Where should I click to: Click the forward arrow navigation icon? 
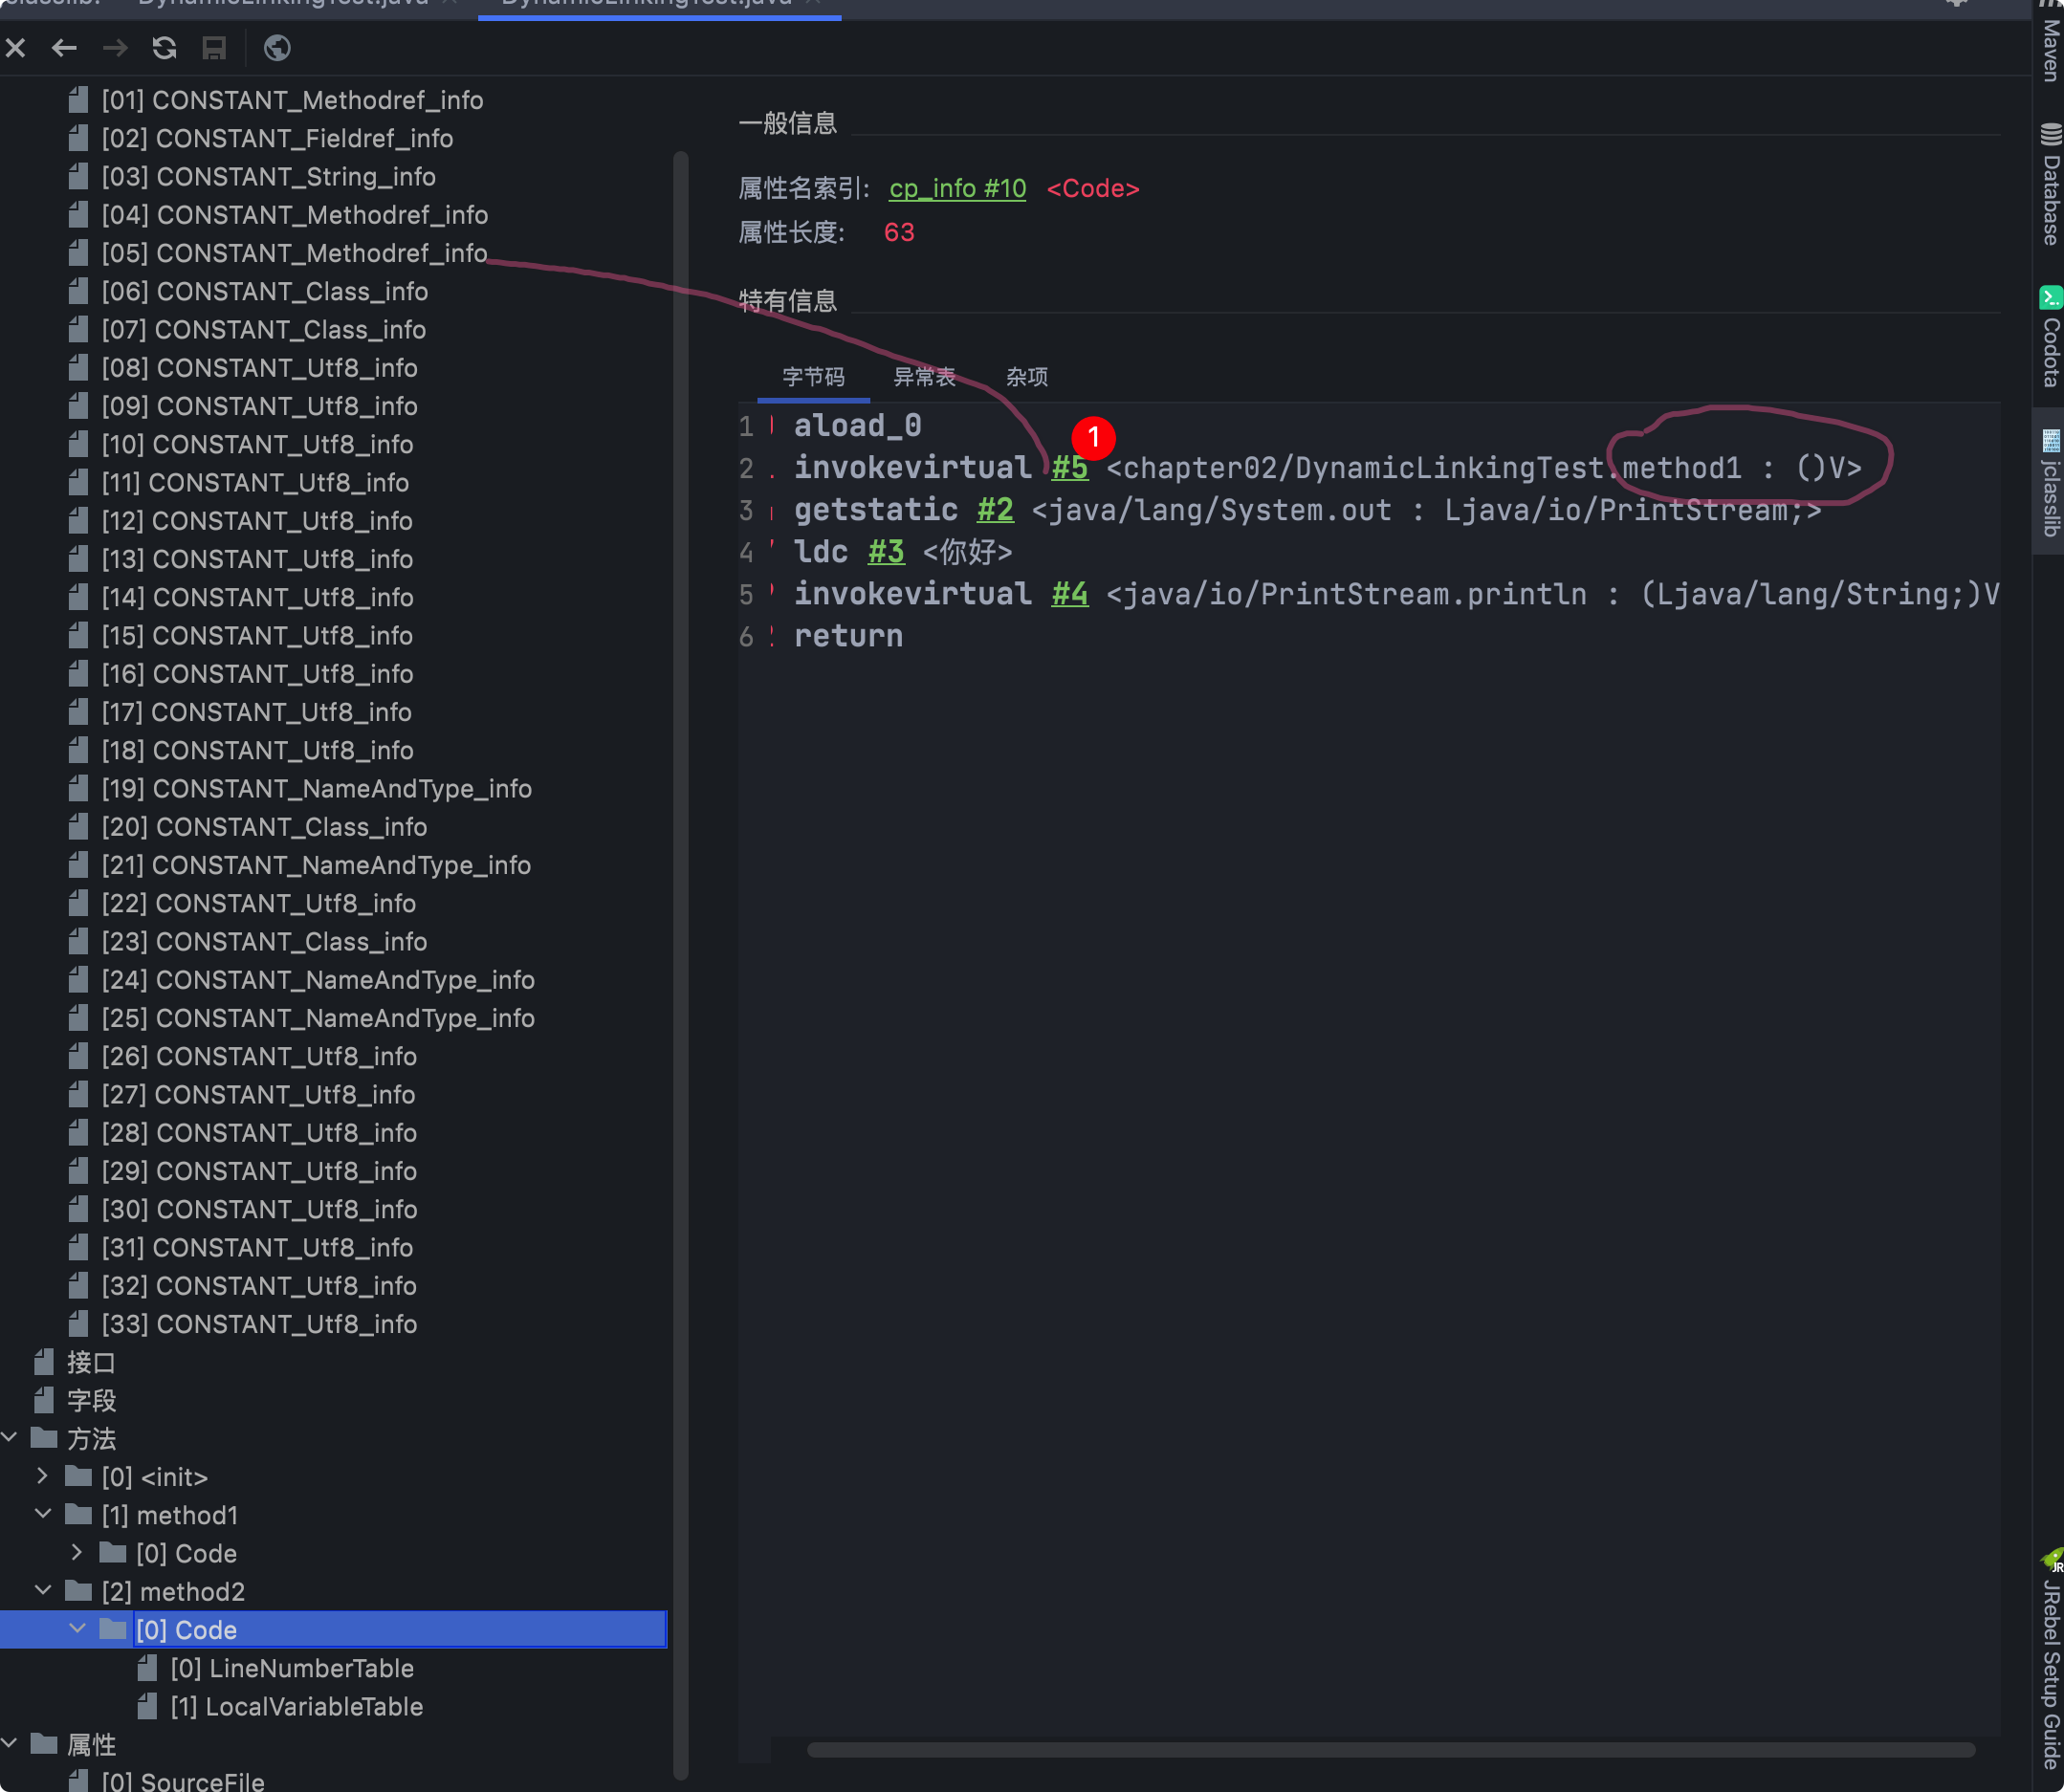pos(115,48)
